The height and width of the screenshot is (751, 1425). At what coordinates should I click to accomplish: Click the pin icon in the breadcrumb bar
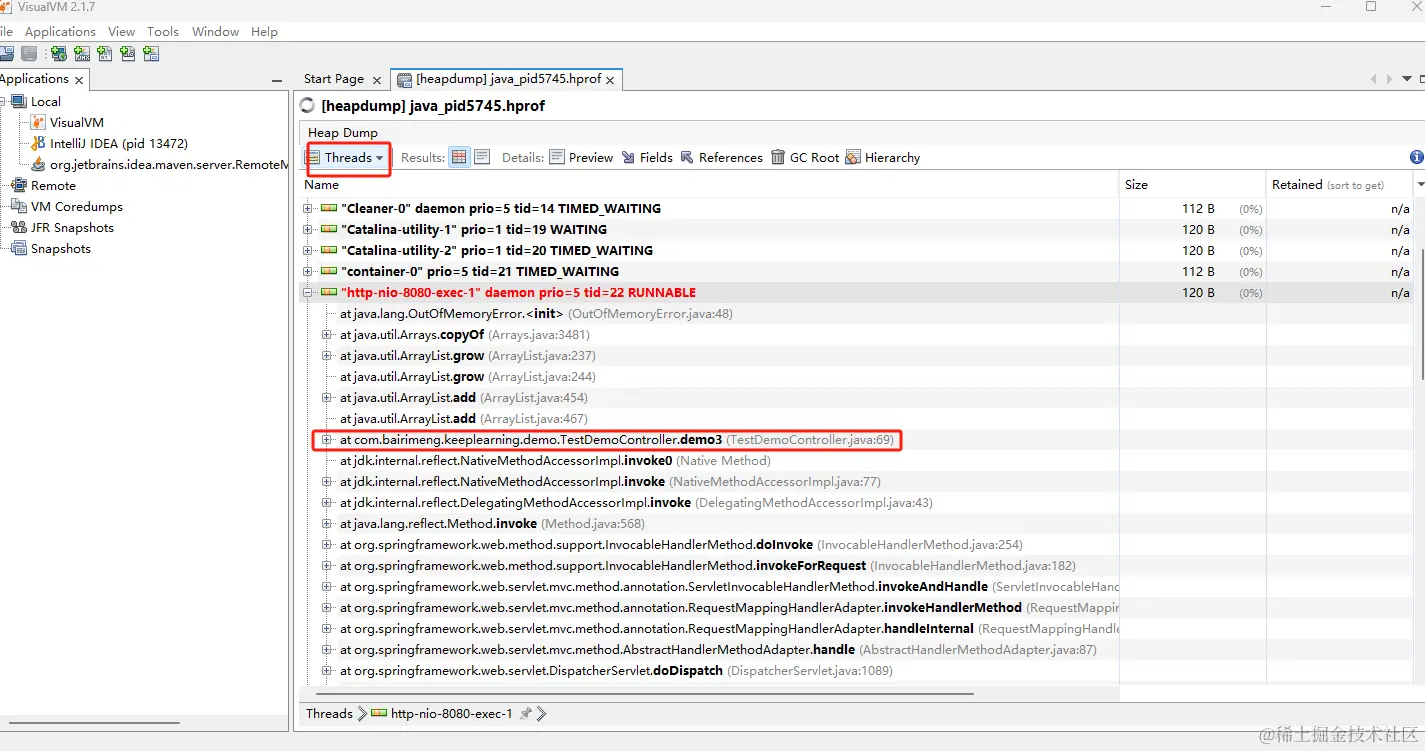[526, 714]
